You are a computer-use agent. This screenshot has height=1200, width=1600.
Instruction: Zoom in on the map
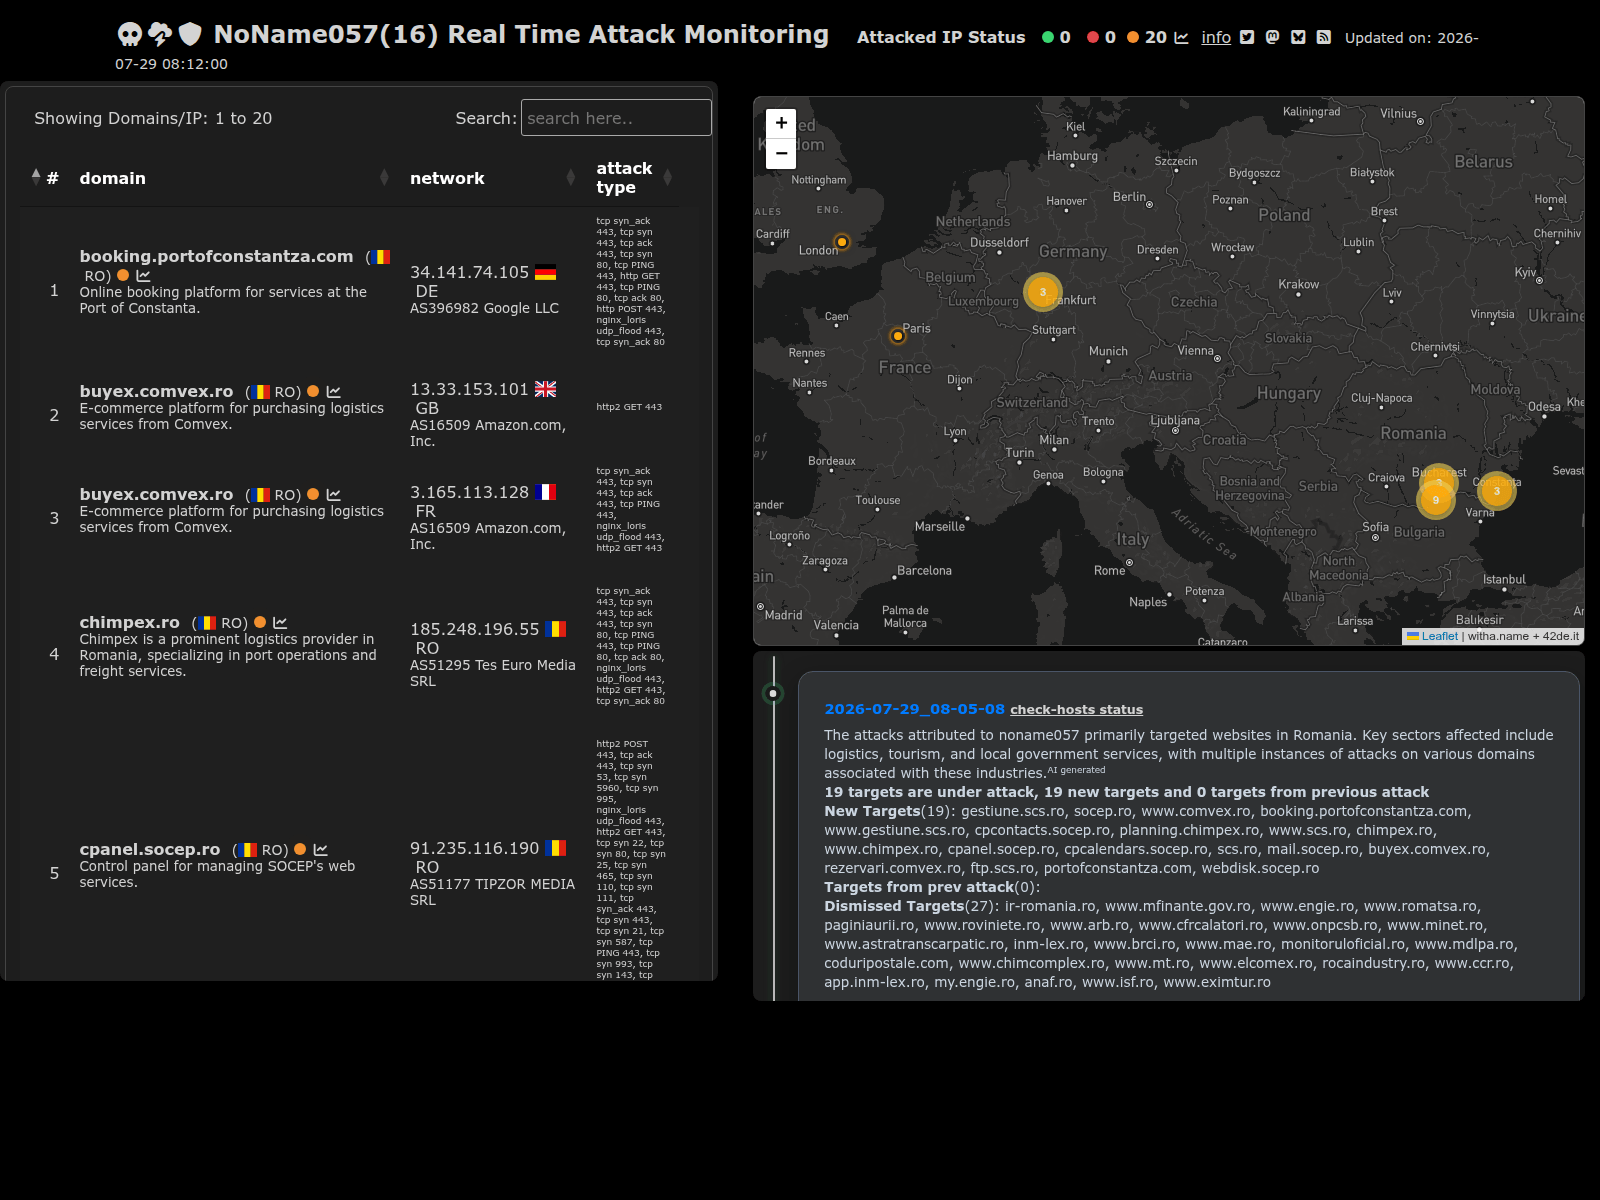tap(781, 123)
